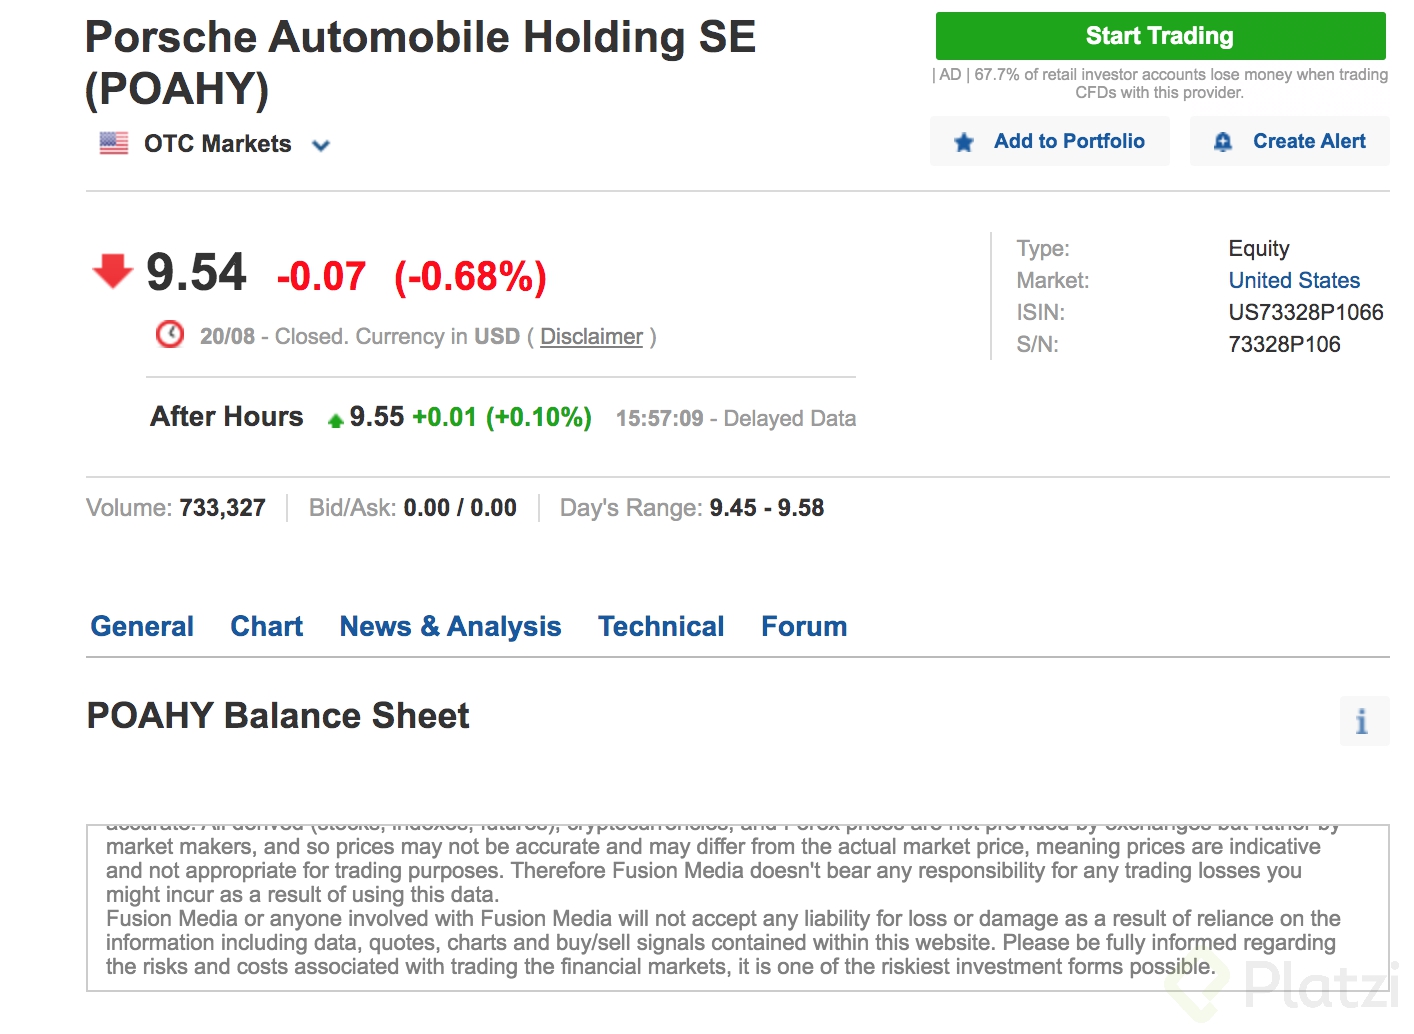Select the News & Analysis tab
Image resolution: width=1414 pixels, height=1034 pixels.
pos(450,626)
